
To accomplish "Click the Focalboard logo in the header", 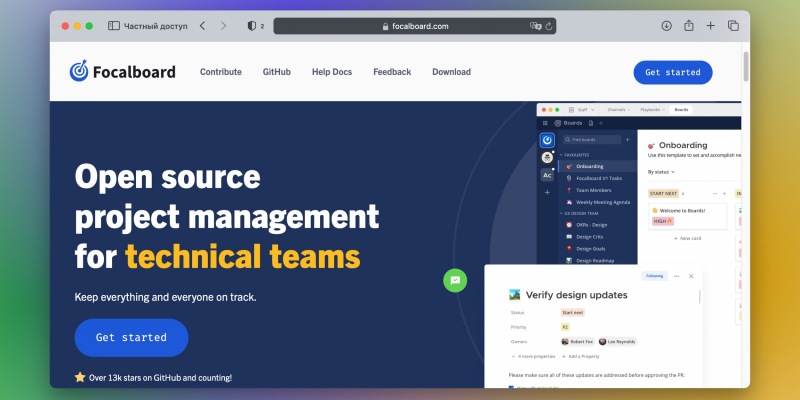I will tap(122, 72).
